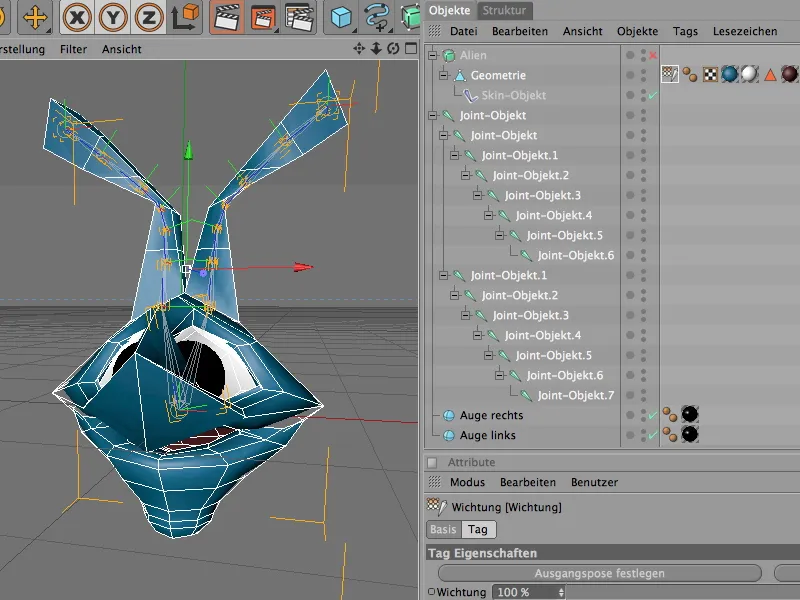Render the active view with clapperboard icon
The width and height of the screenshot is (800, 600).
(228, 17)
